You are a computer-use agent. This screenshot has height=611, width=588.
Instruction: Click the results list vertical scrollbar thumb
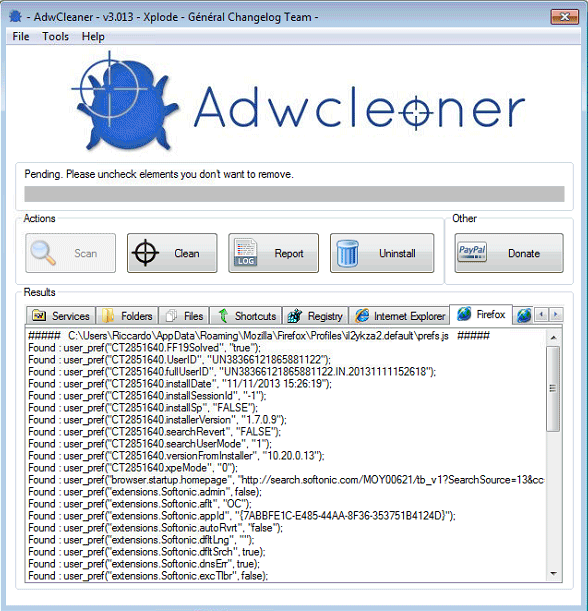[x=553, y=388]
